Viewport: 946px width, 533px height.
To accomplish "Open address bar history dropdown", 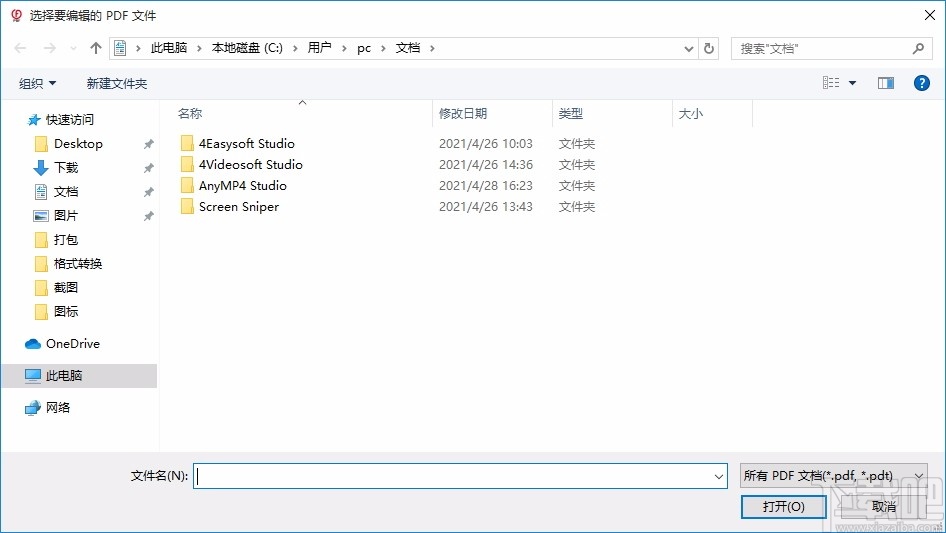I will coord(688,49).
